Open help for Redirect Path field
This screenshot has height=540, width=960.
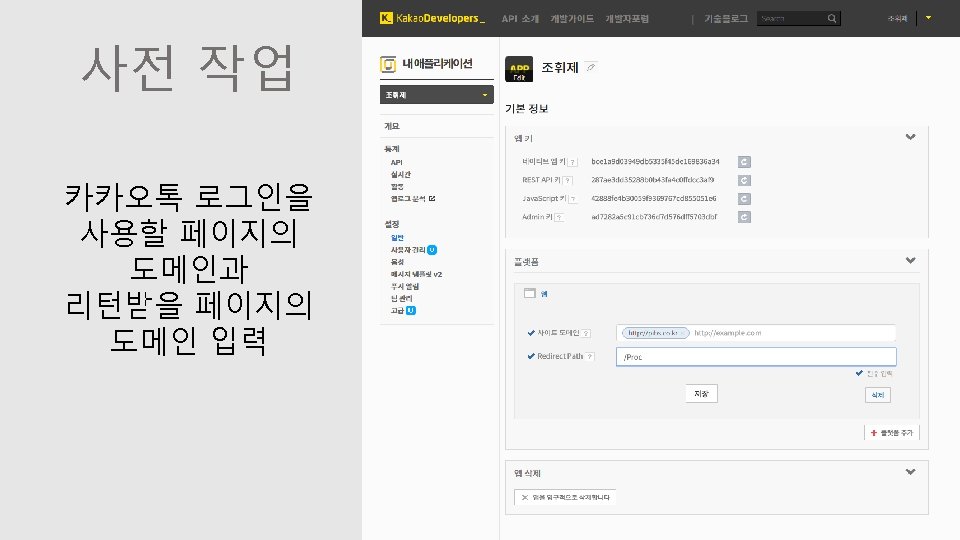click(590, 356)
